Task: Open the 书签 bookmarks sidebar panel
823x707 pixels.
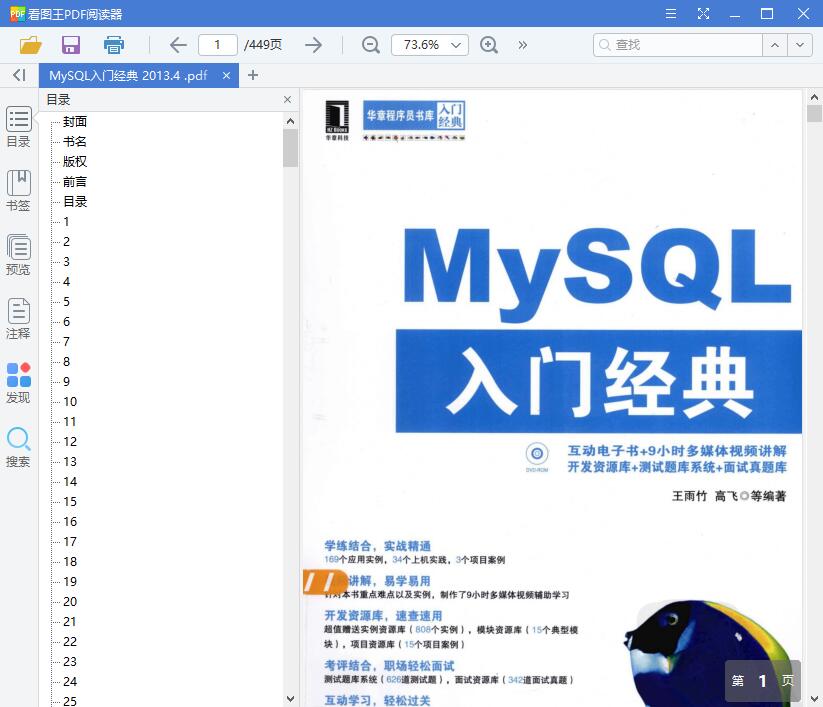Action: click(x=18, y=191)
